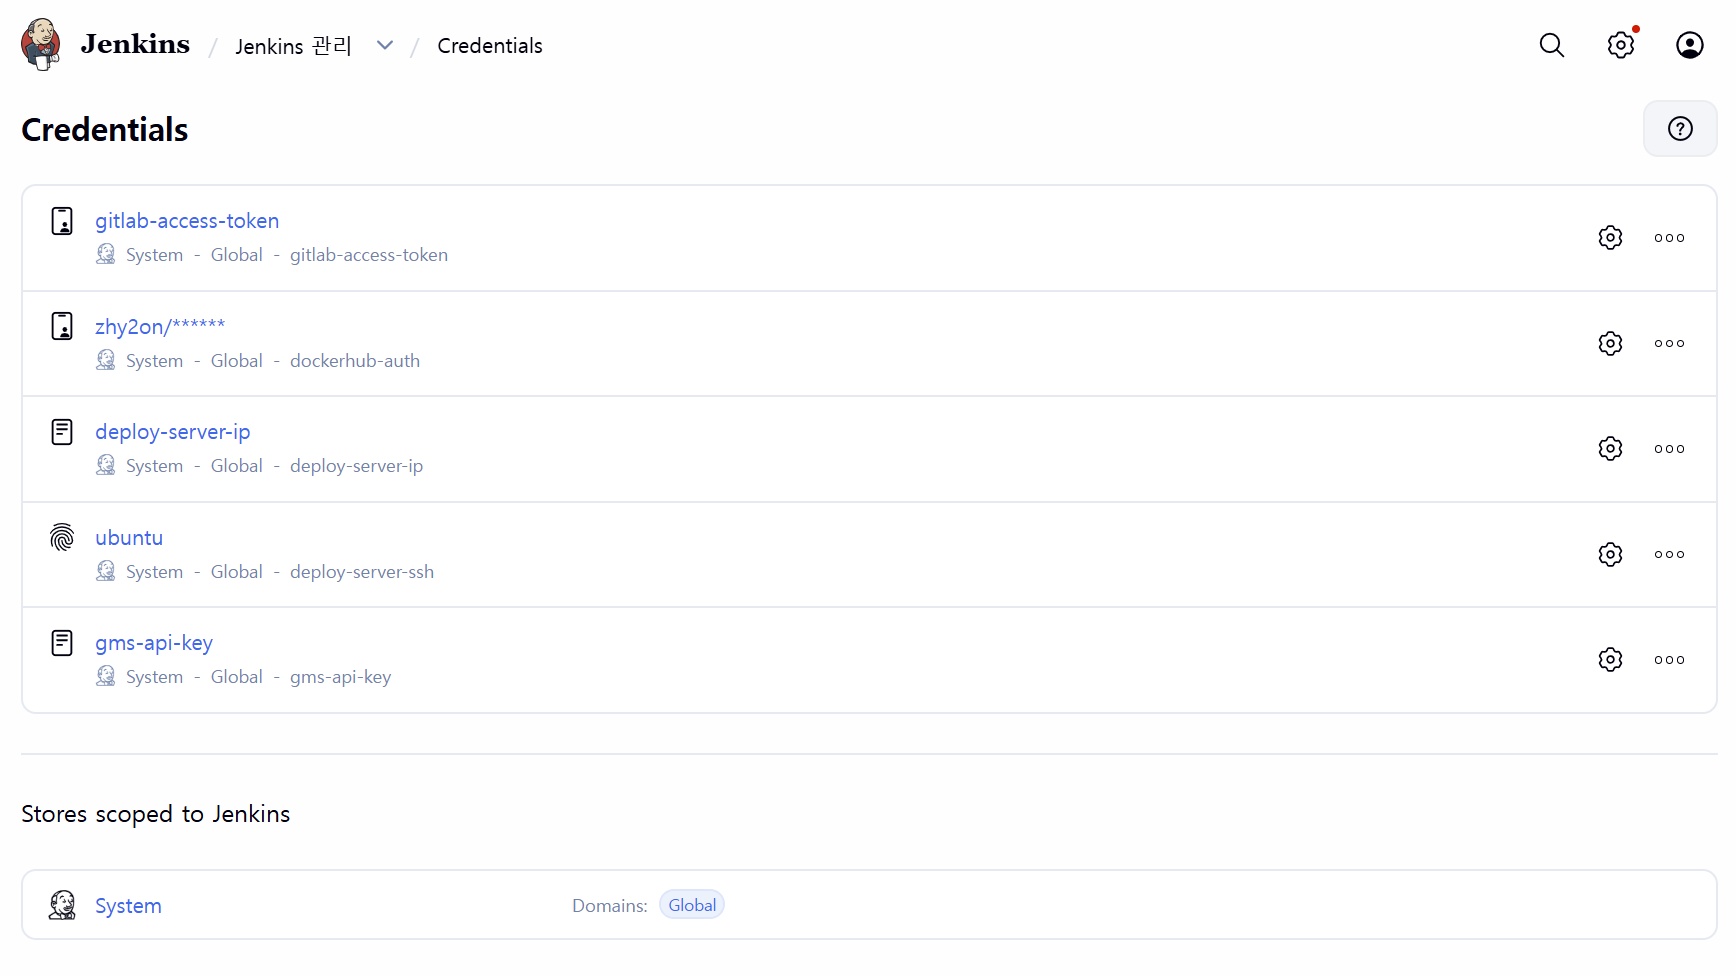Click Global under deploy-server-ip row

point(237,466)
